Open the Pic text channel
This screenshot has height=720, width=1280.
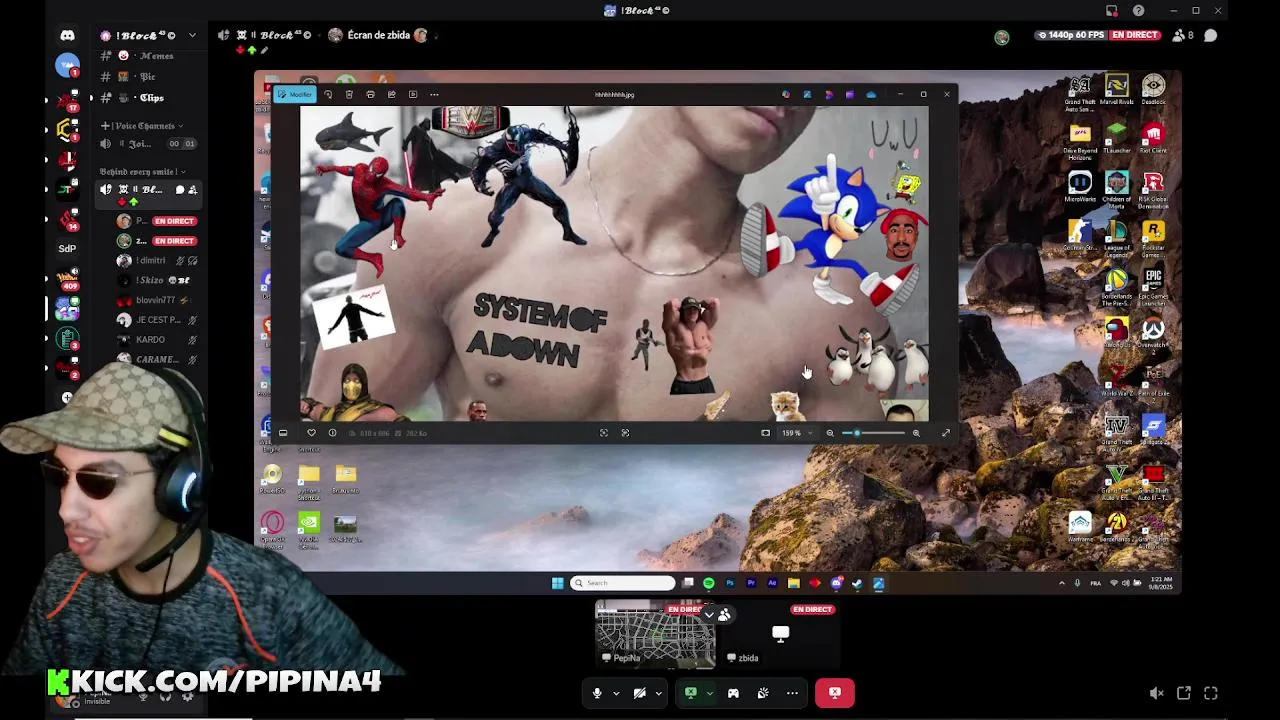click(145, 77)
